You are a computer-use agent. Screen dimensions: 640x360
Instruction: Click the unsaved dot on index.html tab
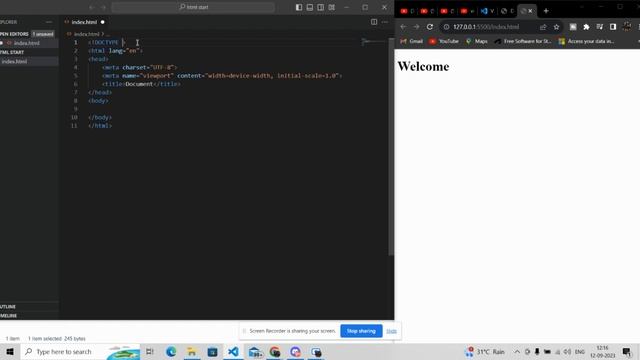pyautogui.click(x=102, y=22)
